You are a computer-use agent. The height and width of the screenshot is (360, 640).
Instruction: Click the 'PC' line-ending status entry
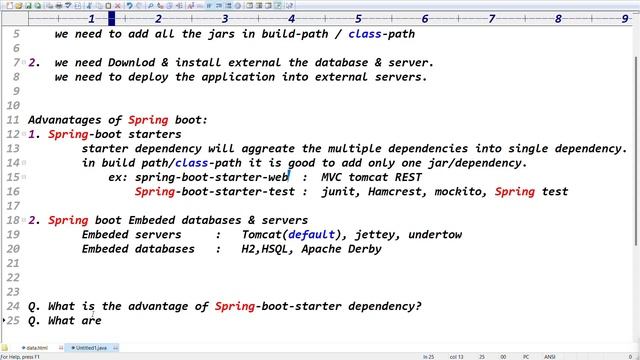[526, 357]
